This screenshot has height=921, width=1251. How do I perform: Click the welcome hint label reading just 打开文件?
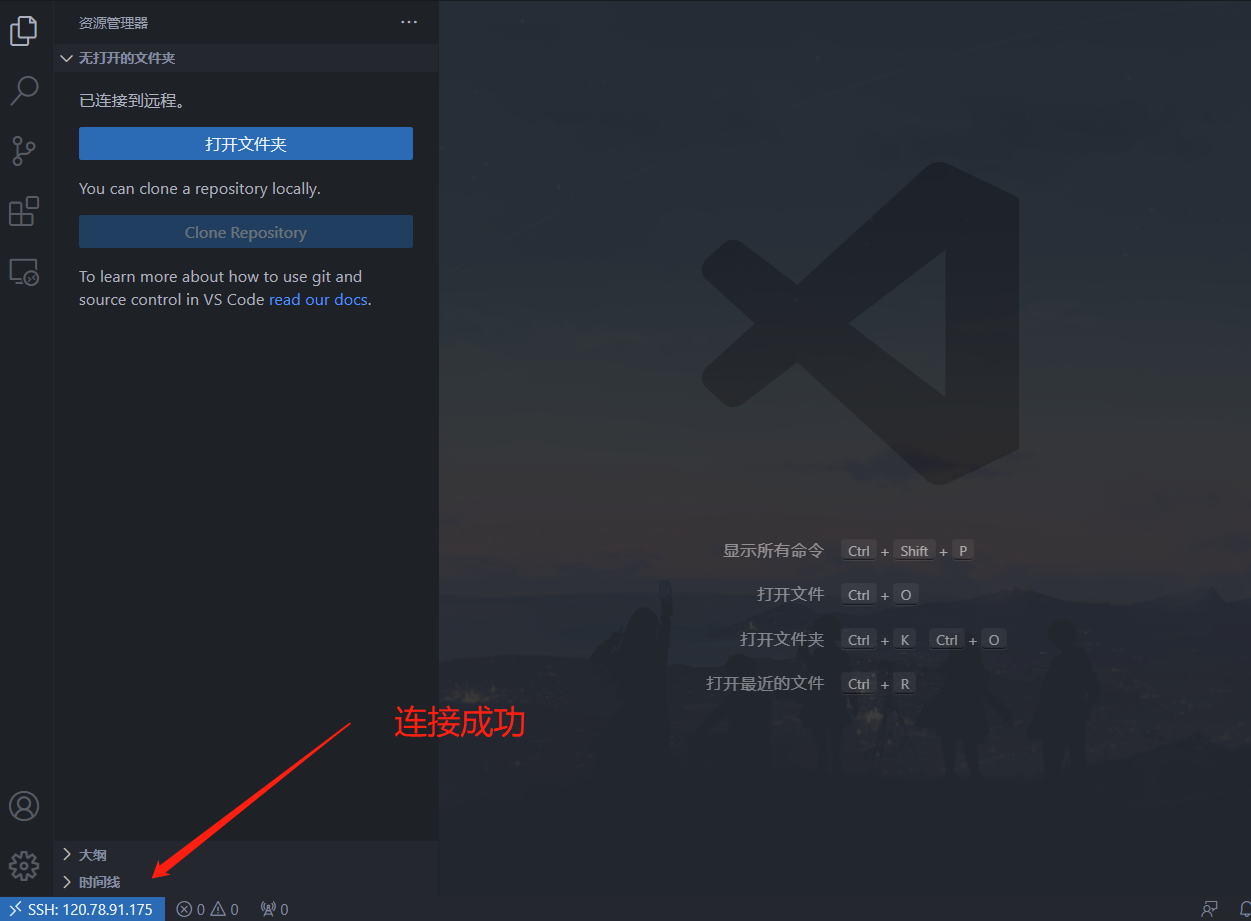pos(791,594)
